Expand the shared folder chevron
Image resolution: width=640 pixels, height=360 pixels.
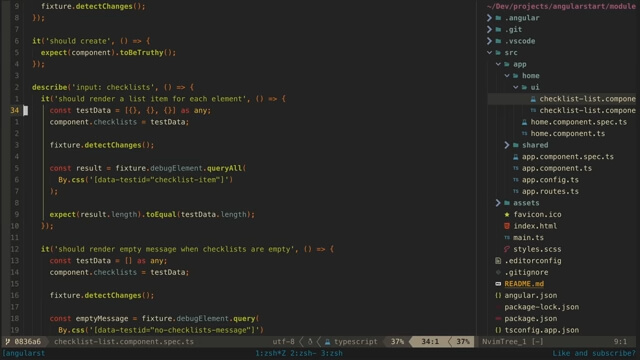pyautogui.click(x=507, y=145)
